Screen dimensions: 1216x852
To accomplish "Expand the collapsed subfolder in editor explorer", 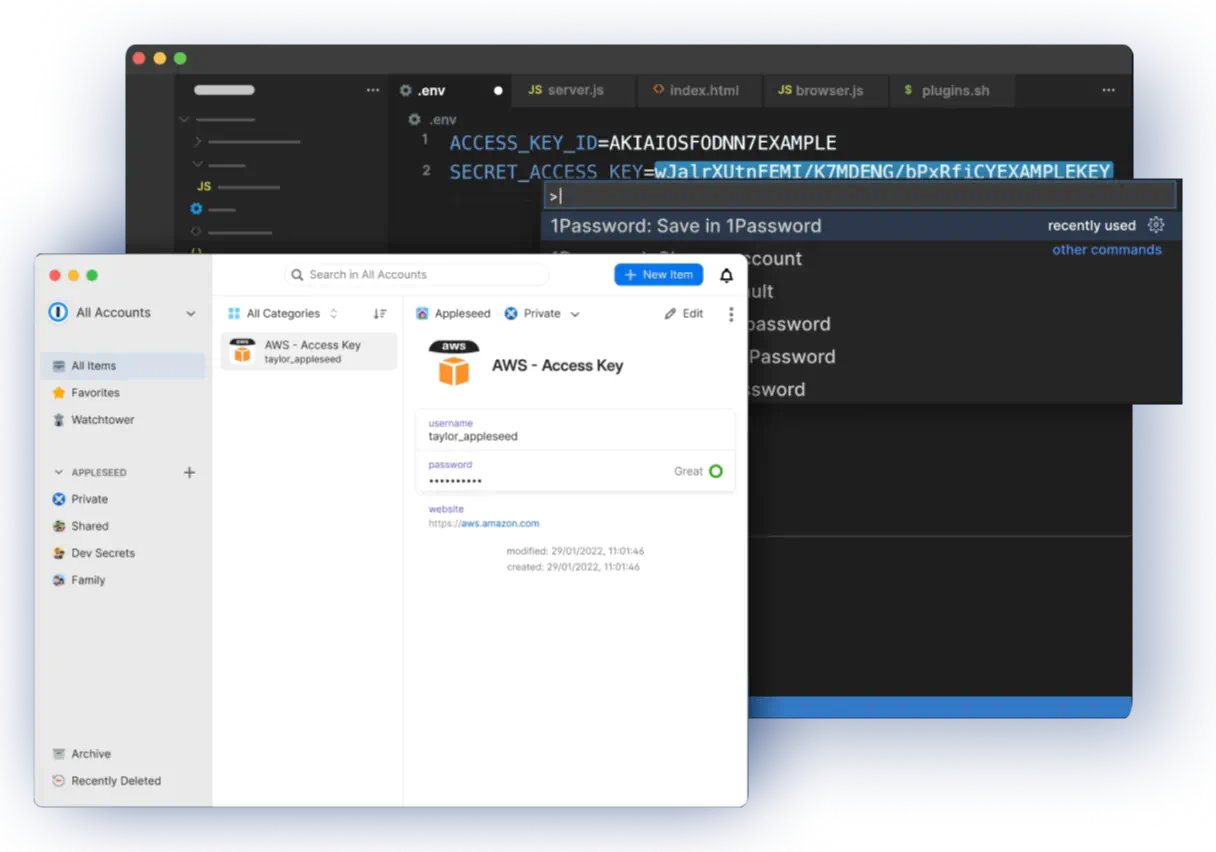I will 197,142.
